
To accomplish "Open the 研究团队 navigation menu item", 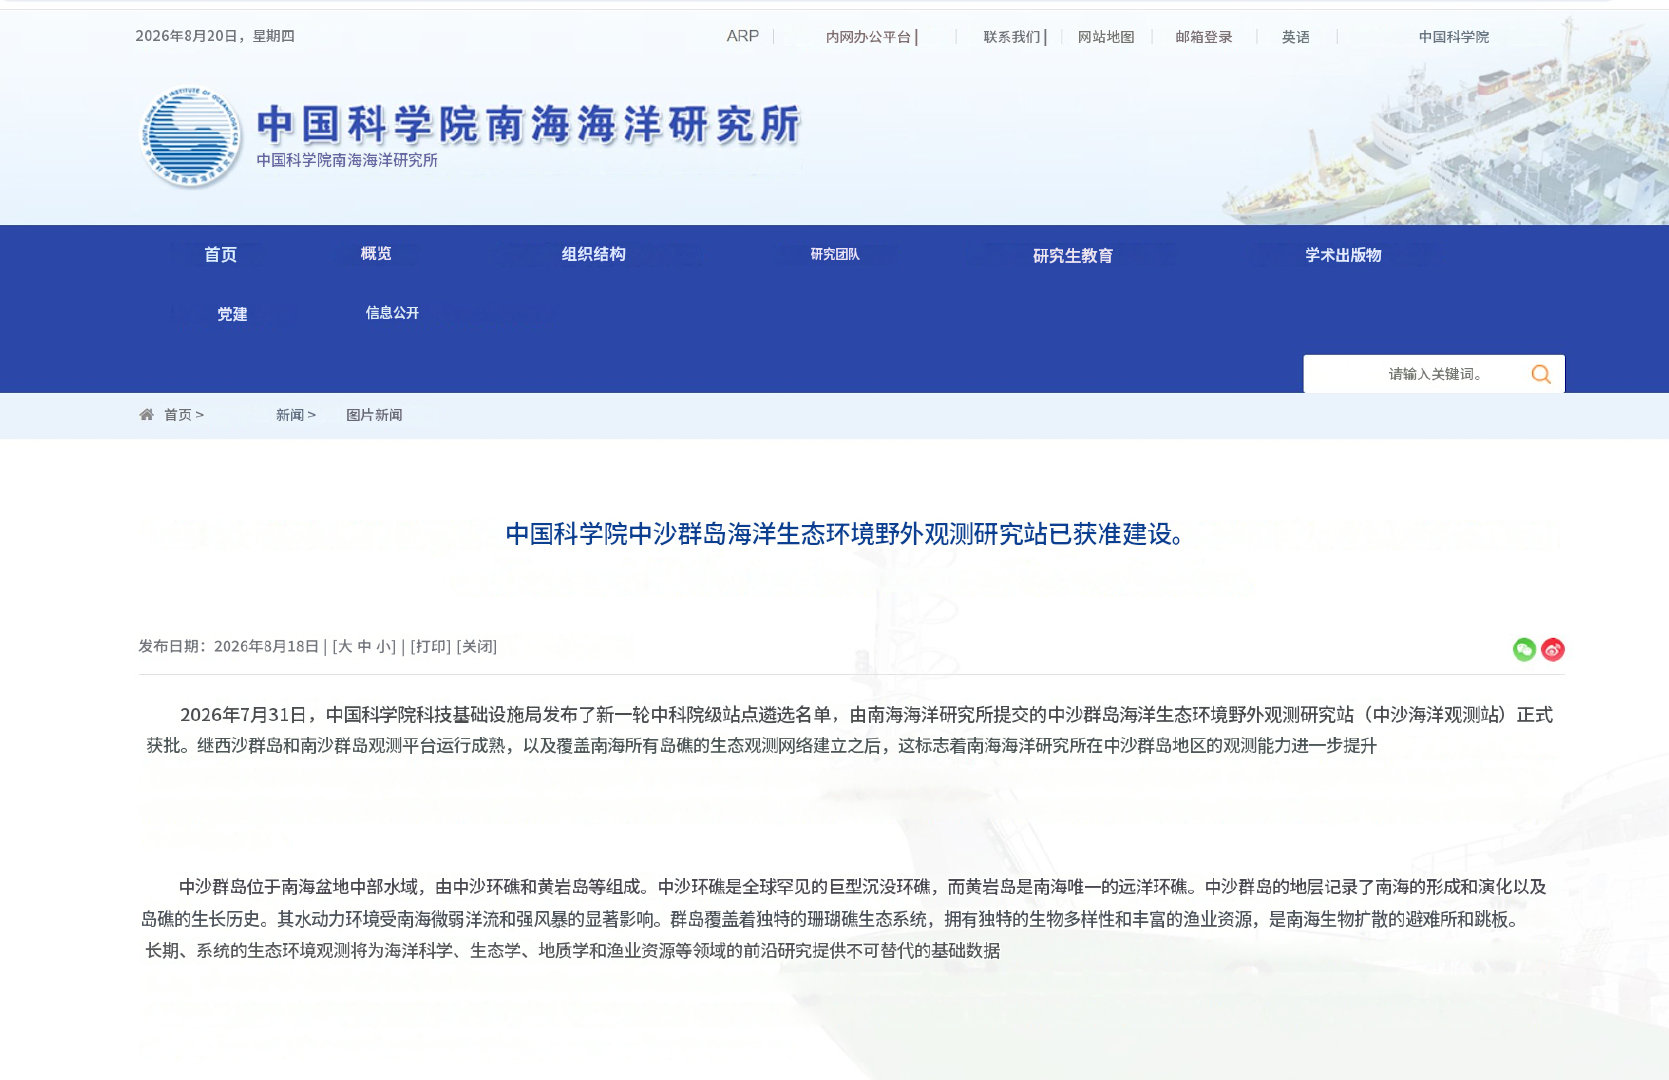I will click(835, 255).
